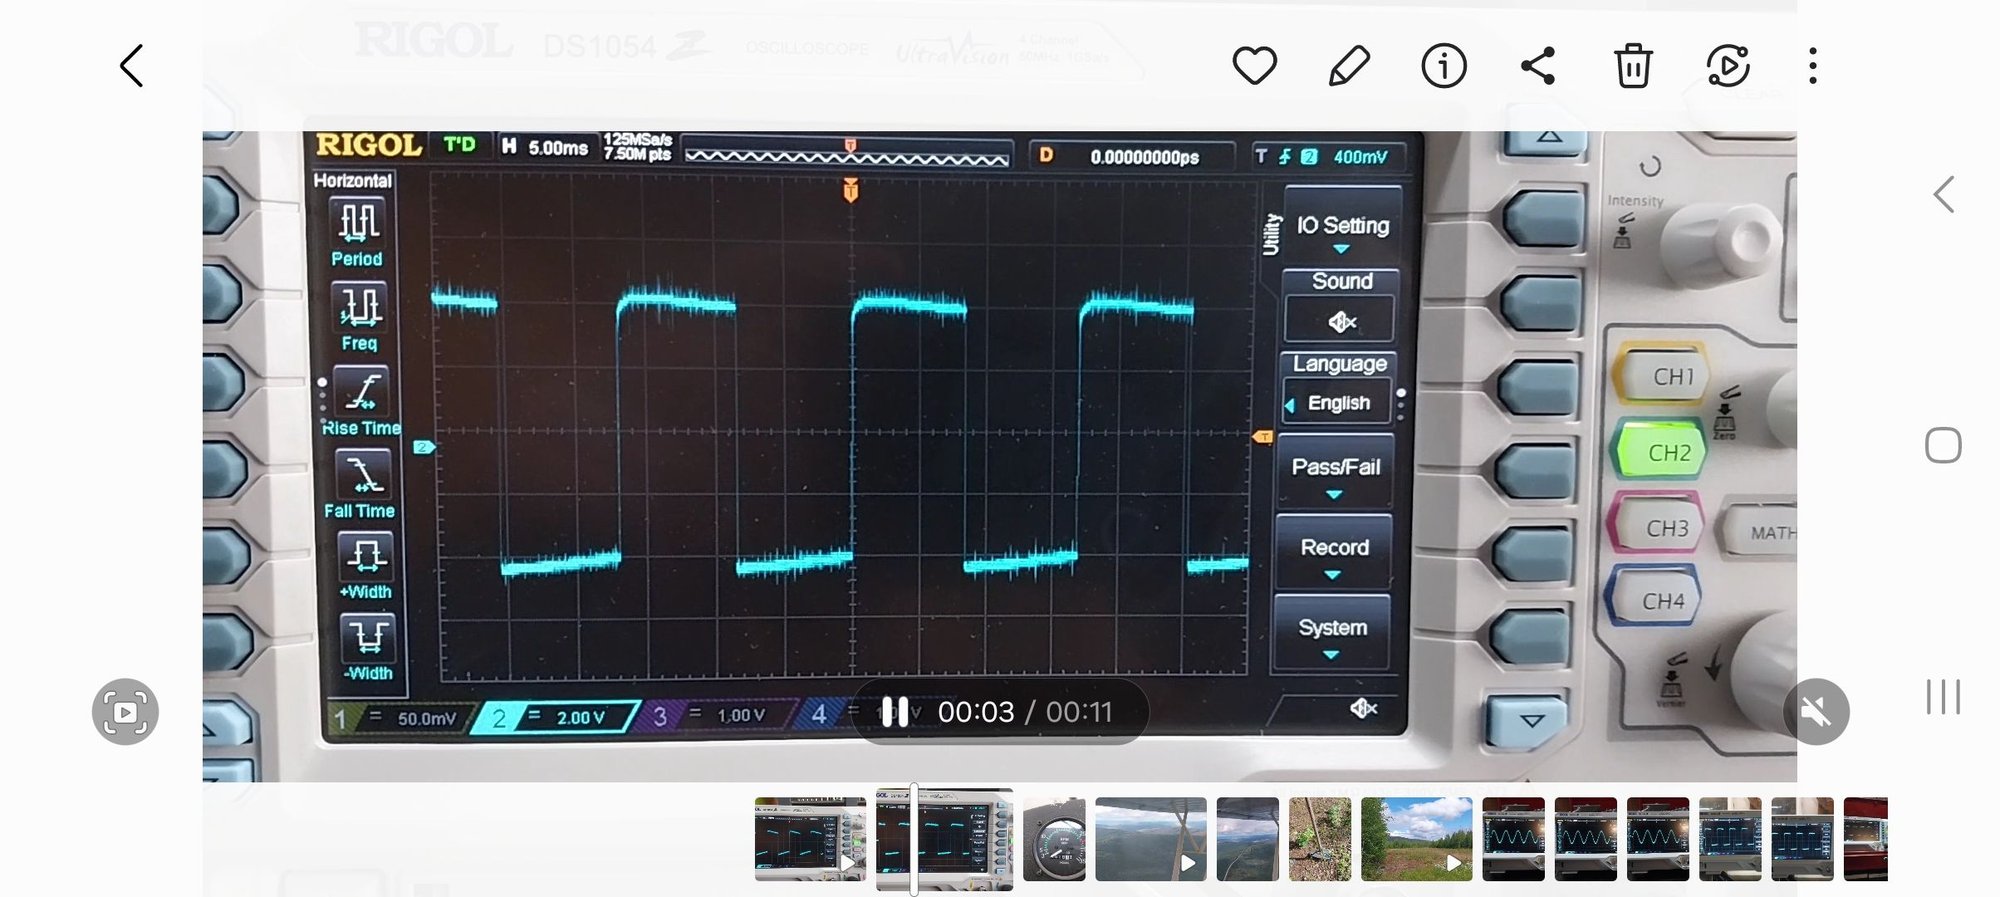Viewport: 2000px width, 897px height.
Task: Capture the current frame with capture icon
Action: [x=125, y=712]
